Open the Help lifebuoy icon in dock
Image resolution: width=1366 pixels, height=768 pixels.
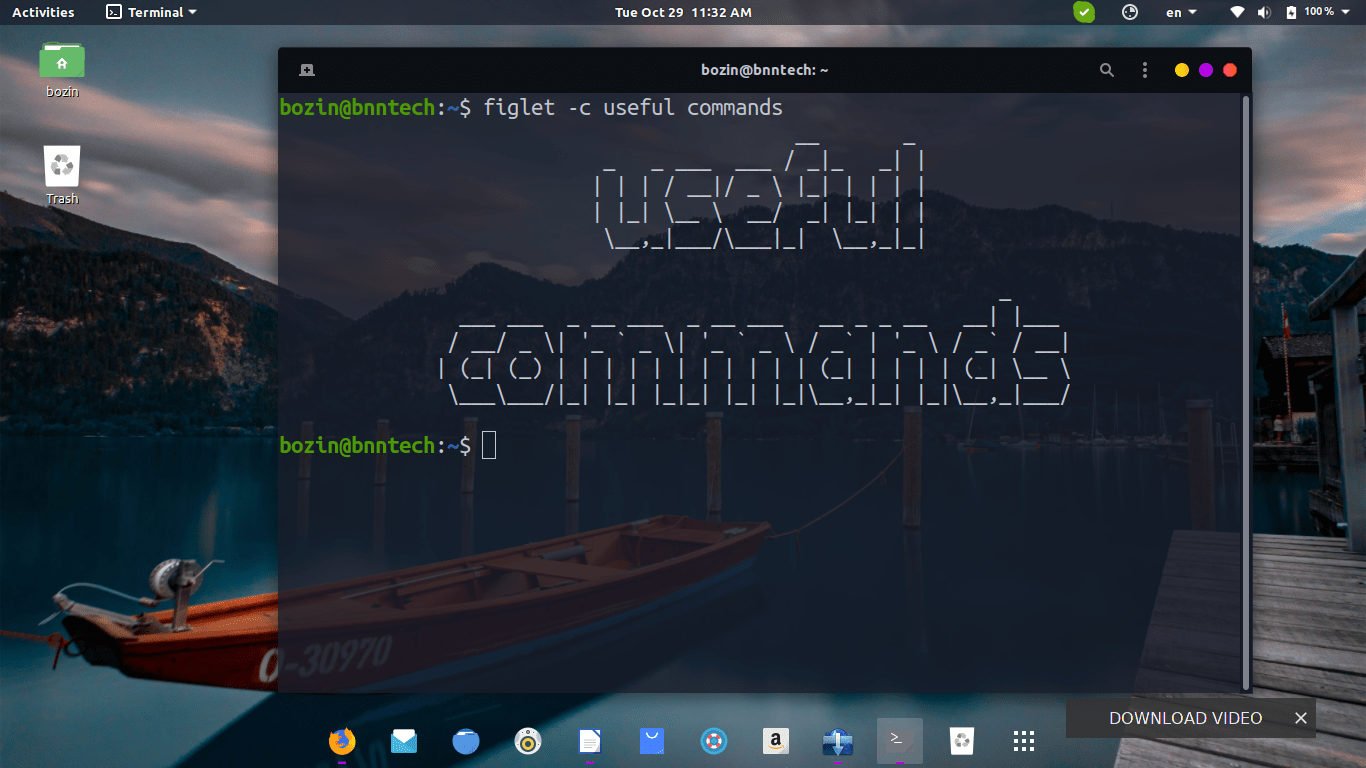pos(714,741)
